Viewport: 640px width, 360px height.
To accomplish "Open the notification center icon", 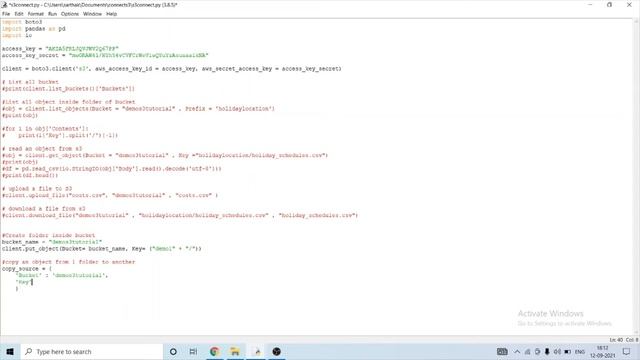I will coord(627,351).
